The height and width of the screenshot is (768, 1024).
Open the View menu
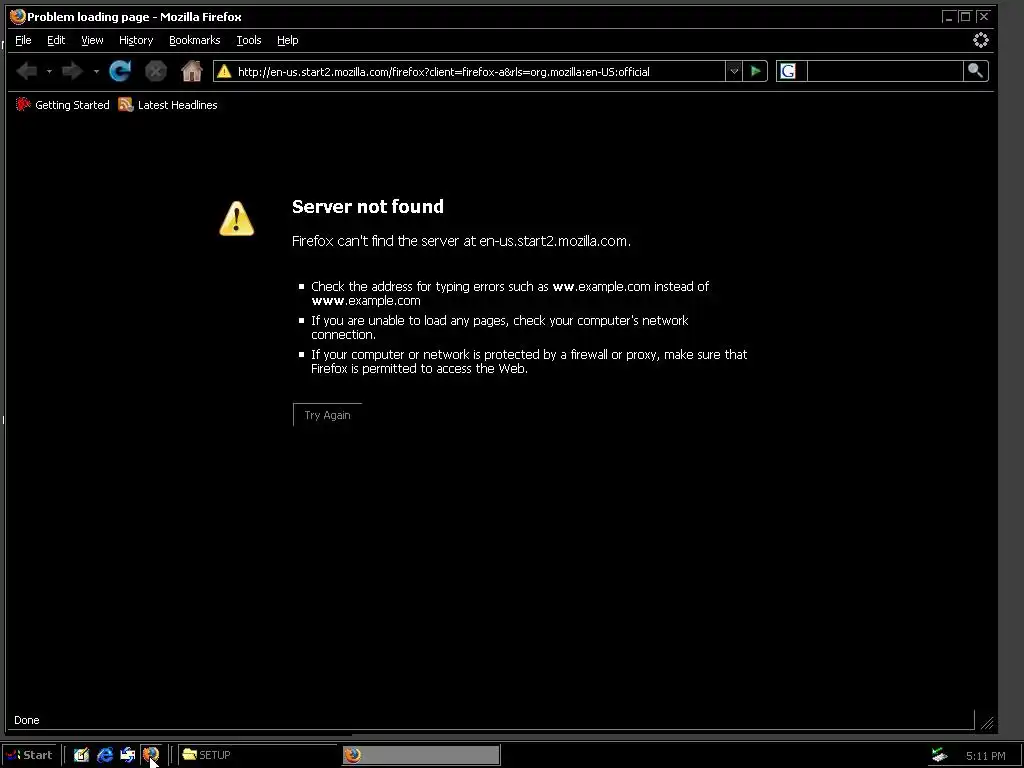92,40
